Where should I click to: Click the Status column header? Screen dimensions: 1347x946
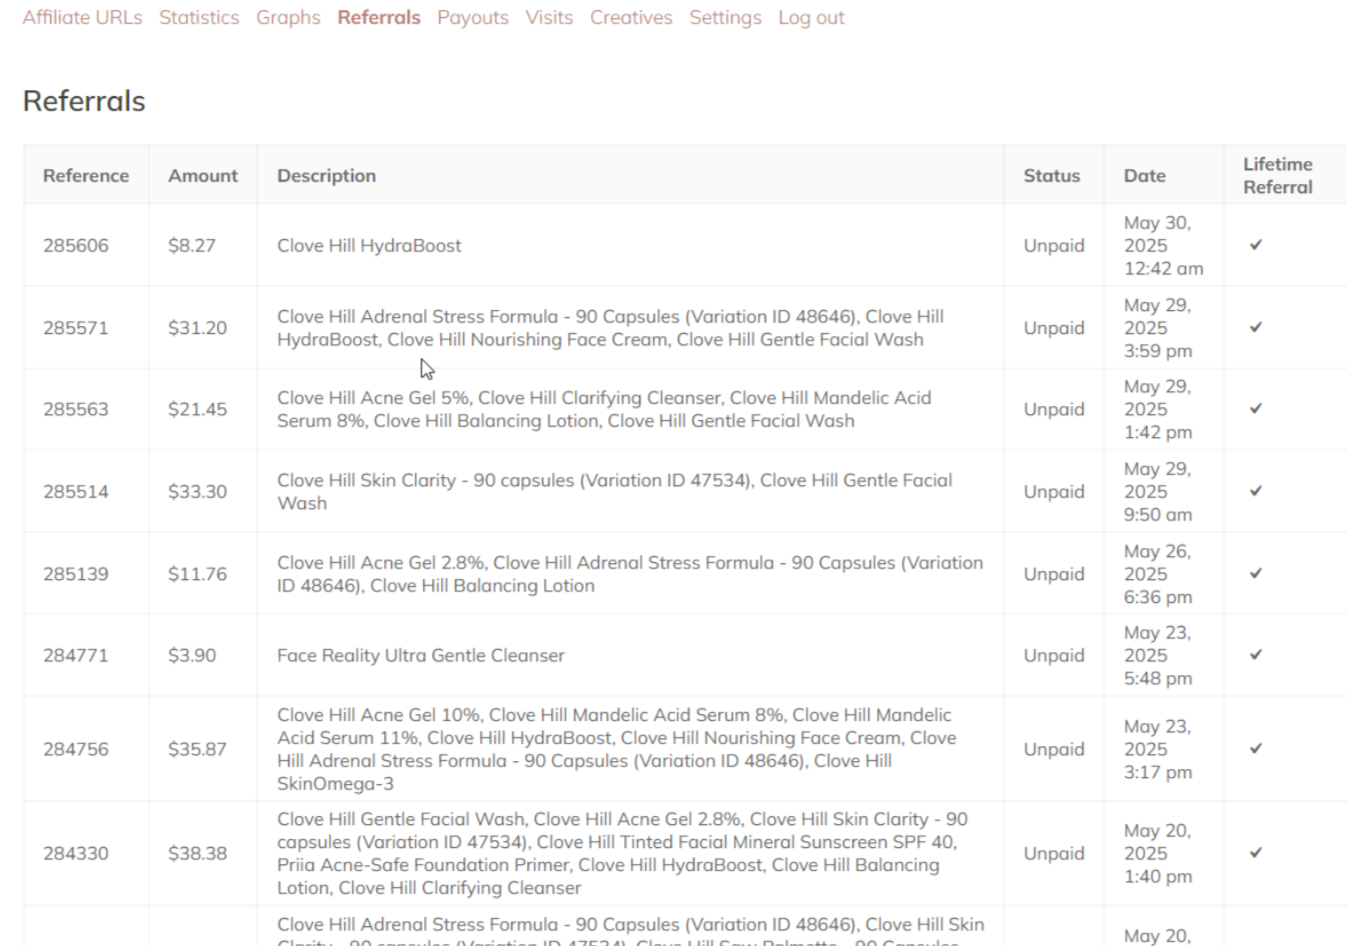tap(1052, 175)
